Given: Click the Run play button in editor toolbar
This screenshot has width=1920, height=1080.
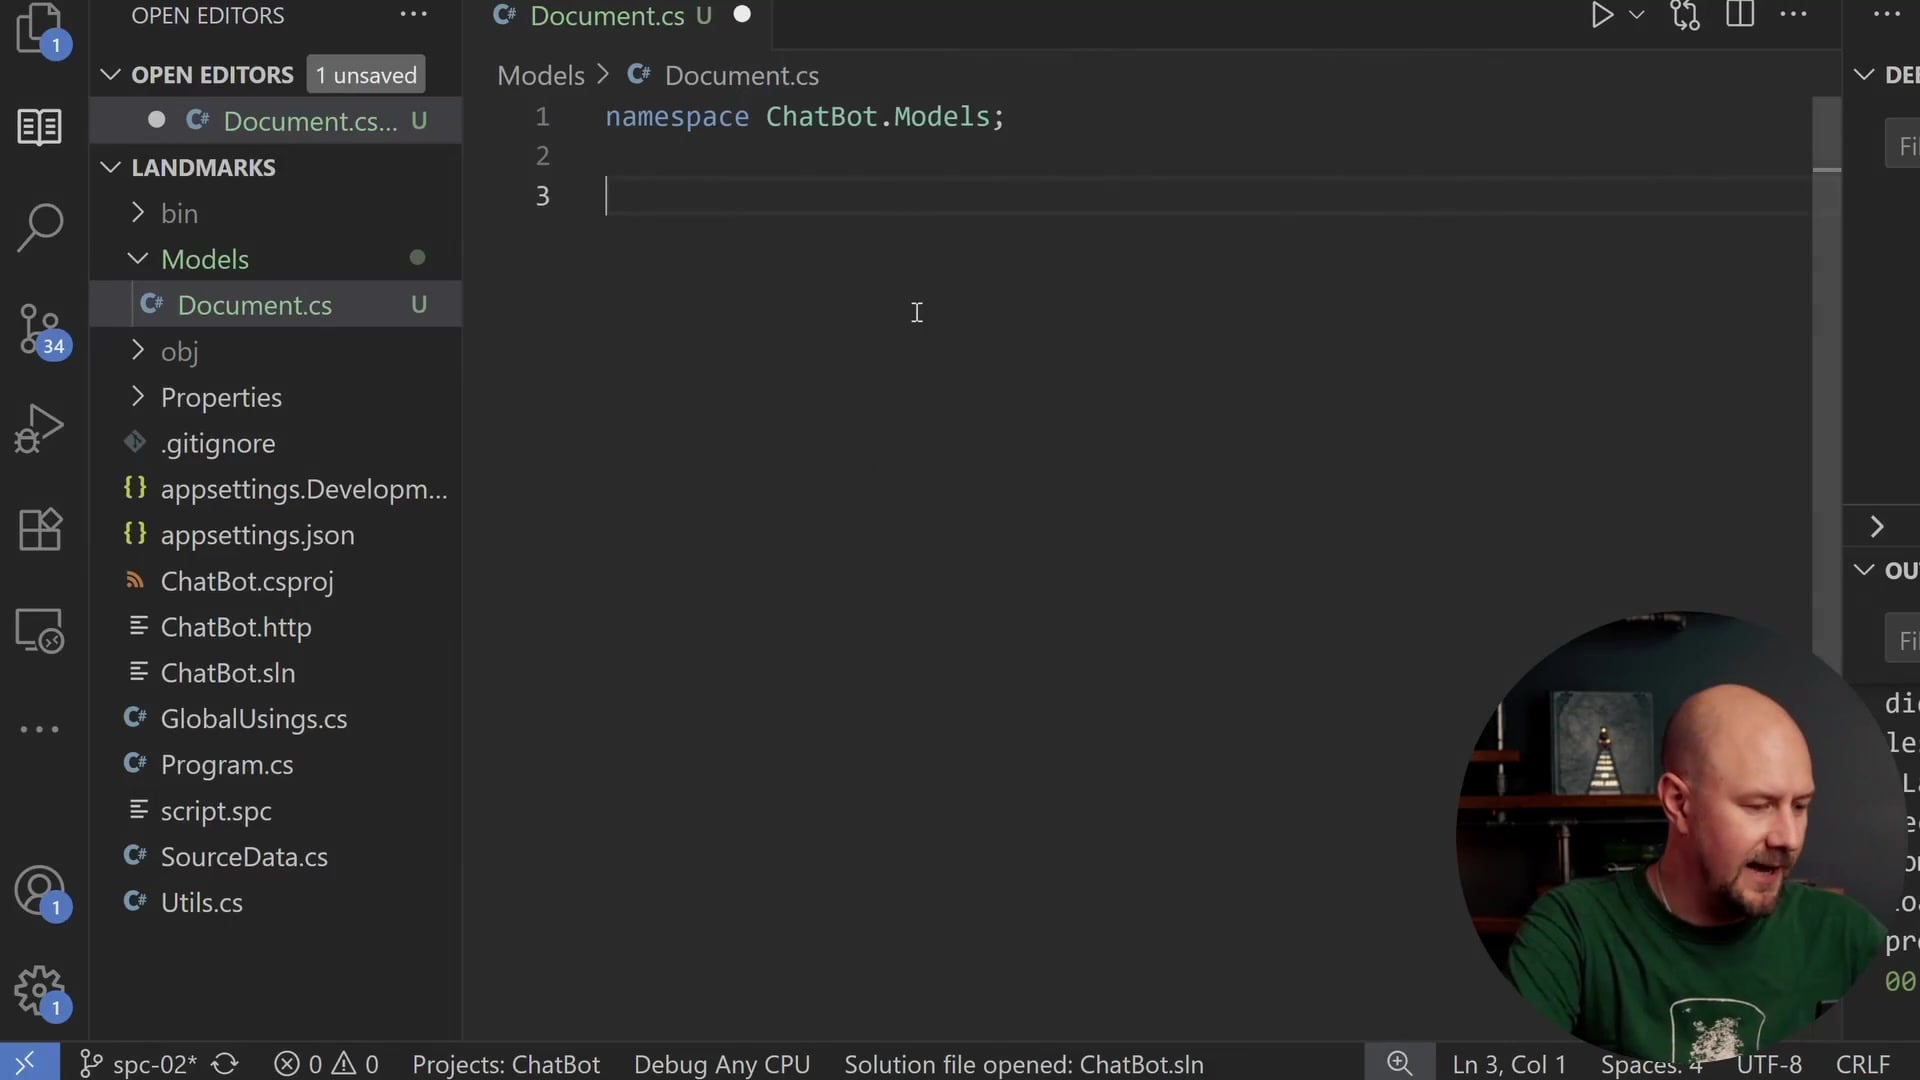Looking at the screenshot, I should (1602, 15).
